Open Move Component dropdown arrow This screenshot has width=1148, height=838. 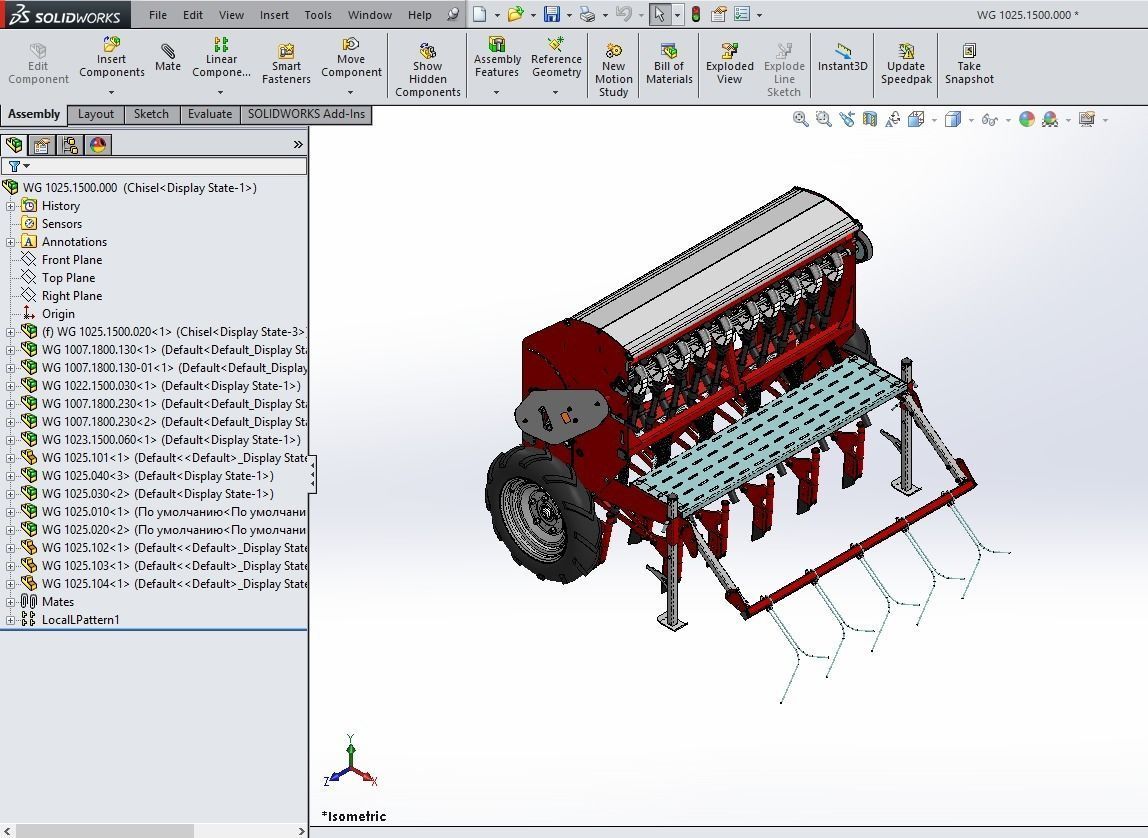351,92
